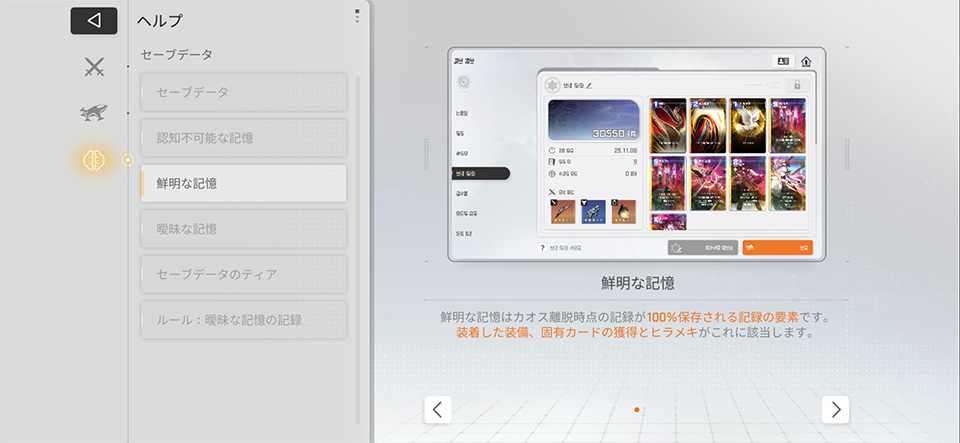Select the highlighted 鮮明な記憶 entry
The height and width of the screenshot is (443, 960).
click(x=244, y=183)
